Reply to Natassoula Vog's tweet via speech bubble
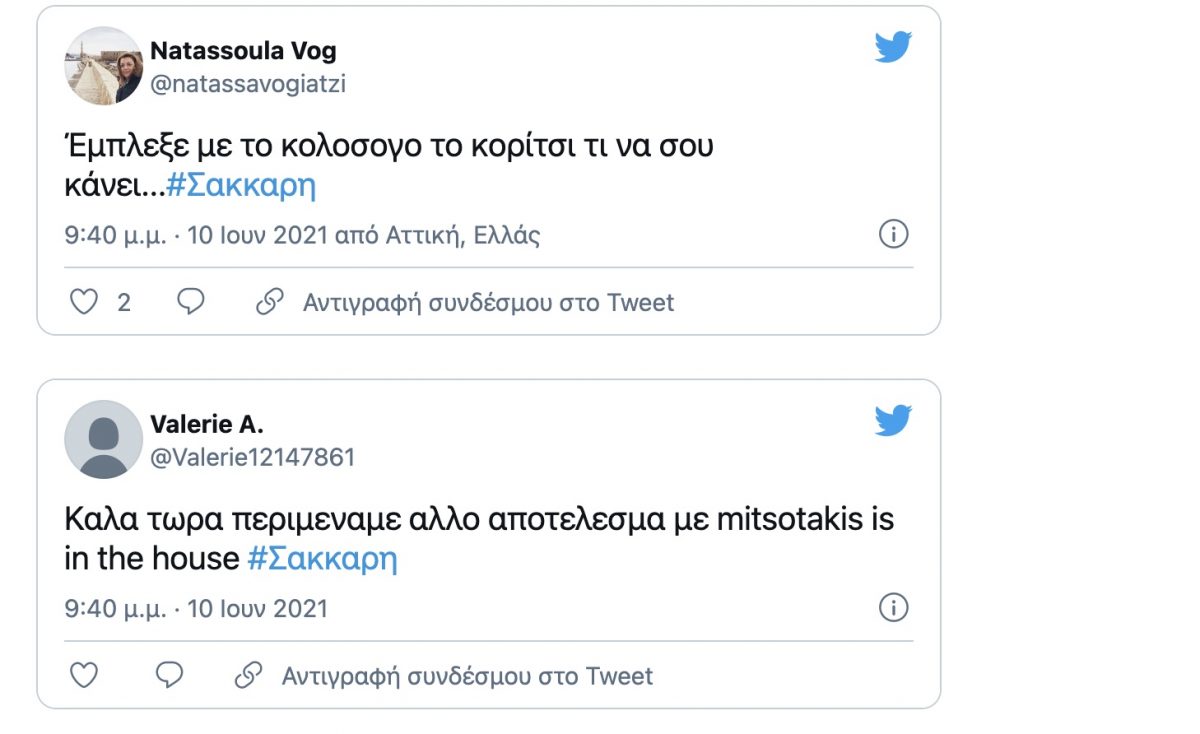The height and width of the screenshot is (734, 1200). point(190,302)
